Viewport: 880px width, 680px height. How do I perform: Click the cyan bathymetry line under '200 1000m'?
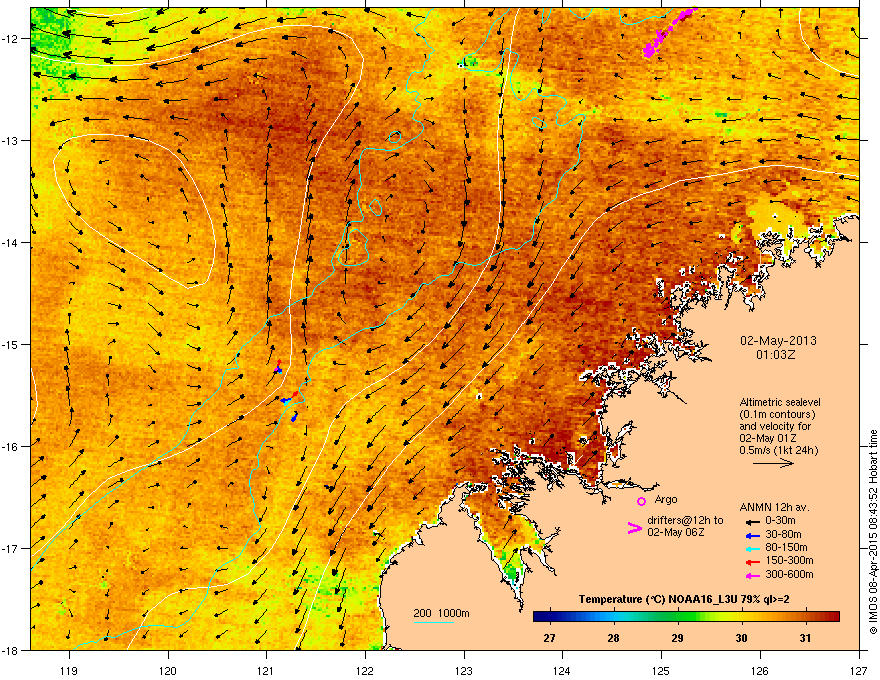pyautogui.click(x=433, y=622)
